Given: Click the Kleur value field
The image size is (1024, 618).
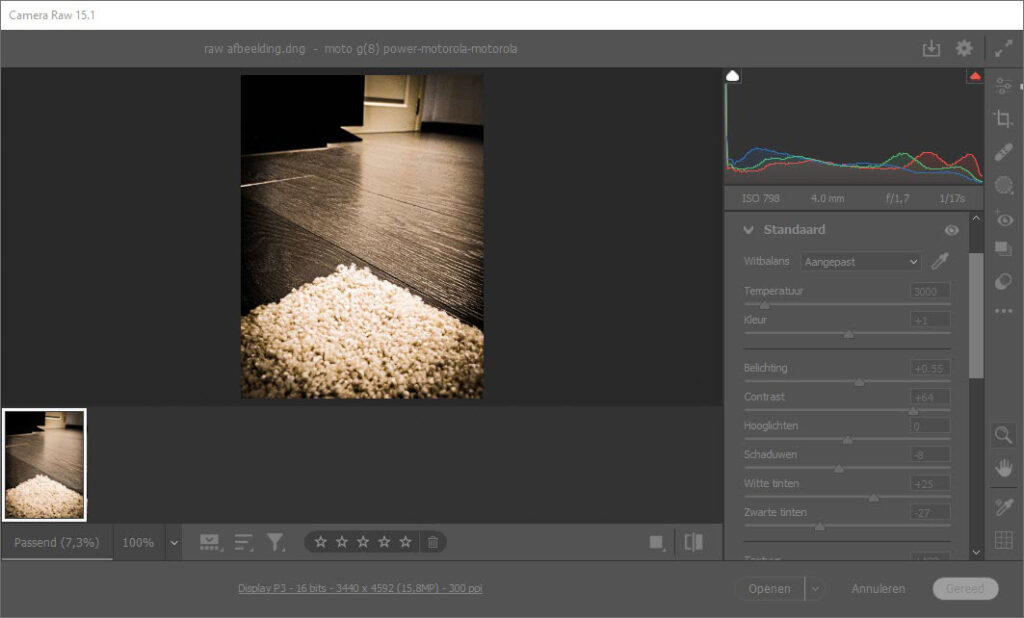Looking at the screenshot, I should tap(930, 320).
